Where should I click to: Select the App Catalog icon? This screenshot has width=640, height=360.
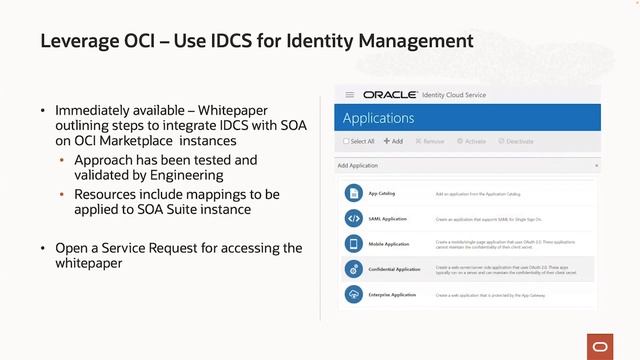coord(353,193)
